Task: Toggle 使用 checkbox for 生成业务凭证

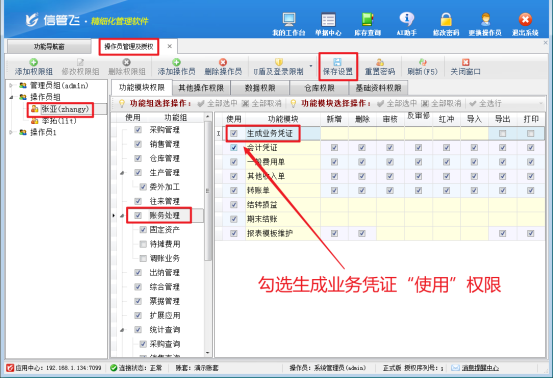Action: [x=233, y=133]
